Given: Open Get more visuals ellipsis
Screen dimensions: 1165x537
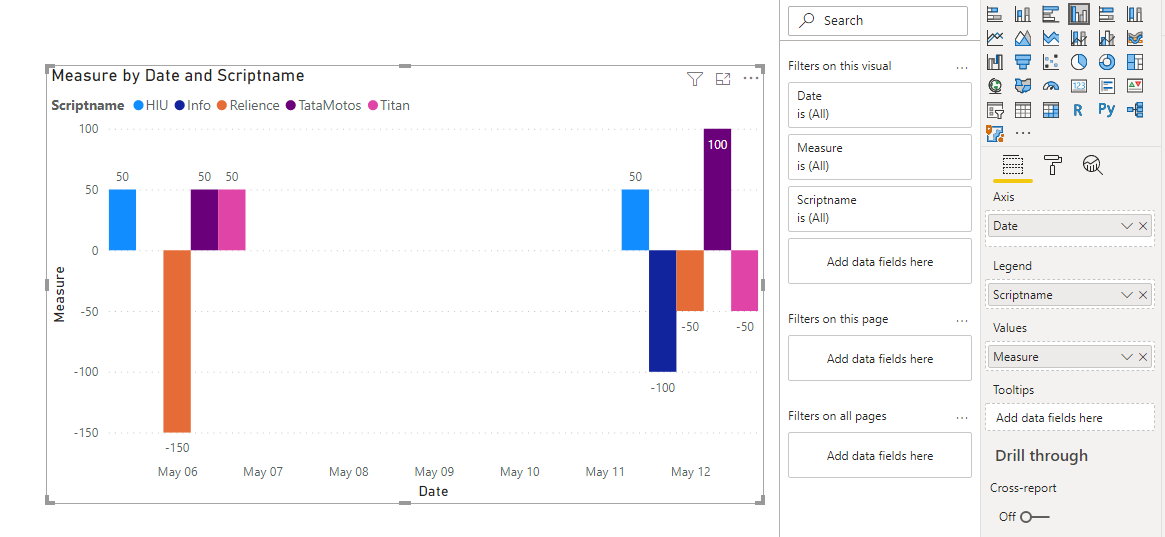Looking at the screenshot, I should click(1023, 134).
